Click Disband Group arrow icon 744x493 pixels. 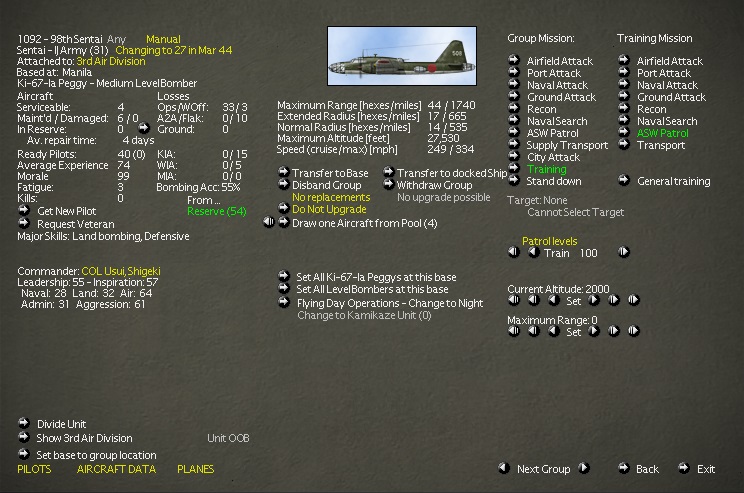pyautogui.click(x=283, y=184)
